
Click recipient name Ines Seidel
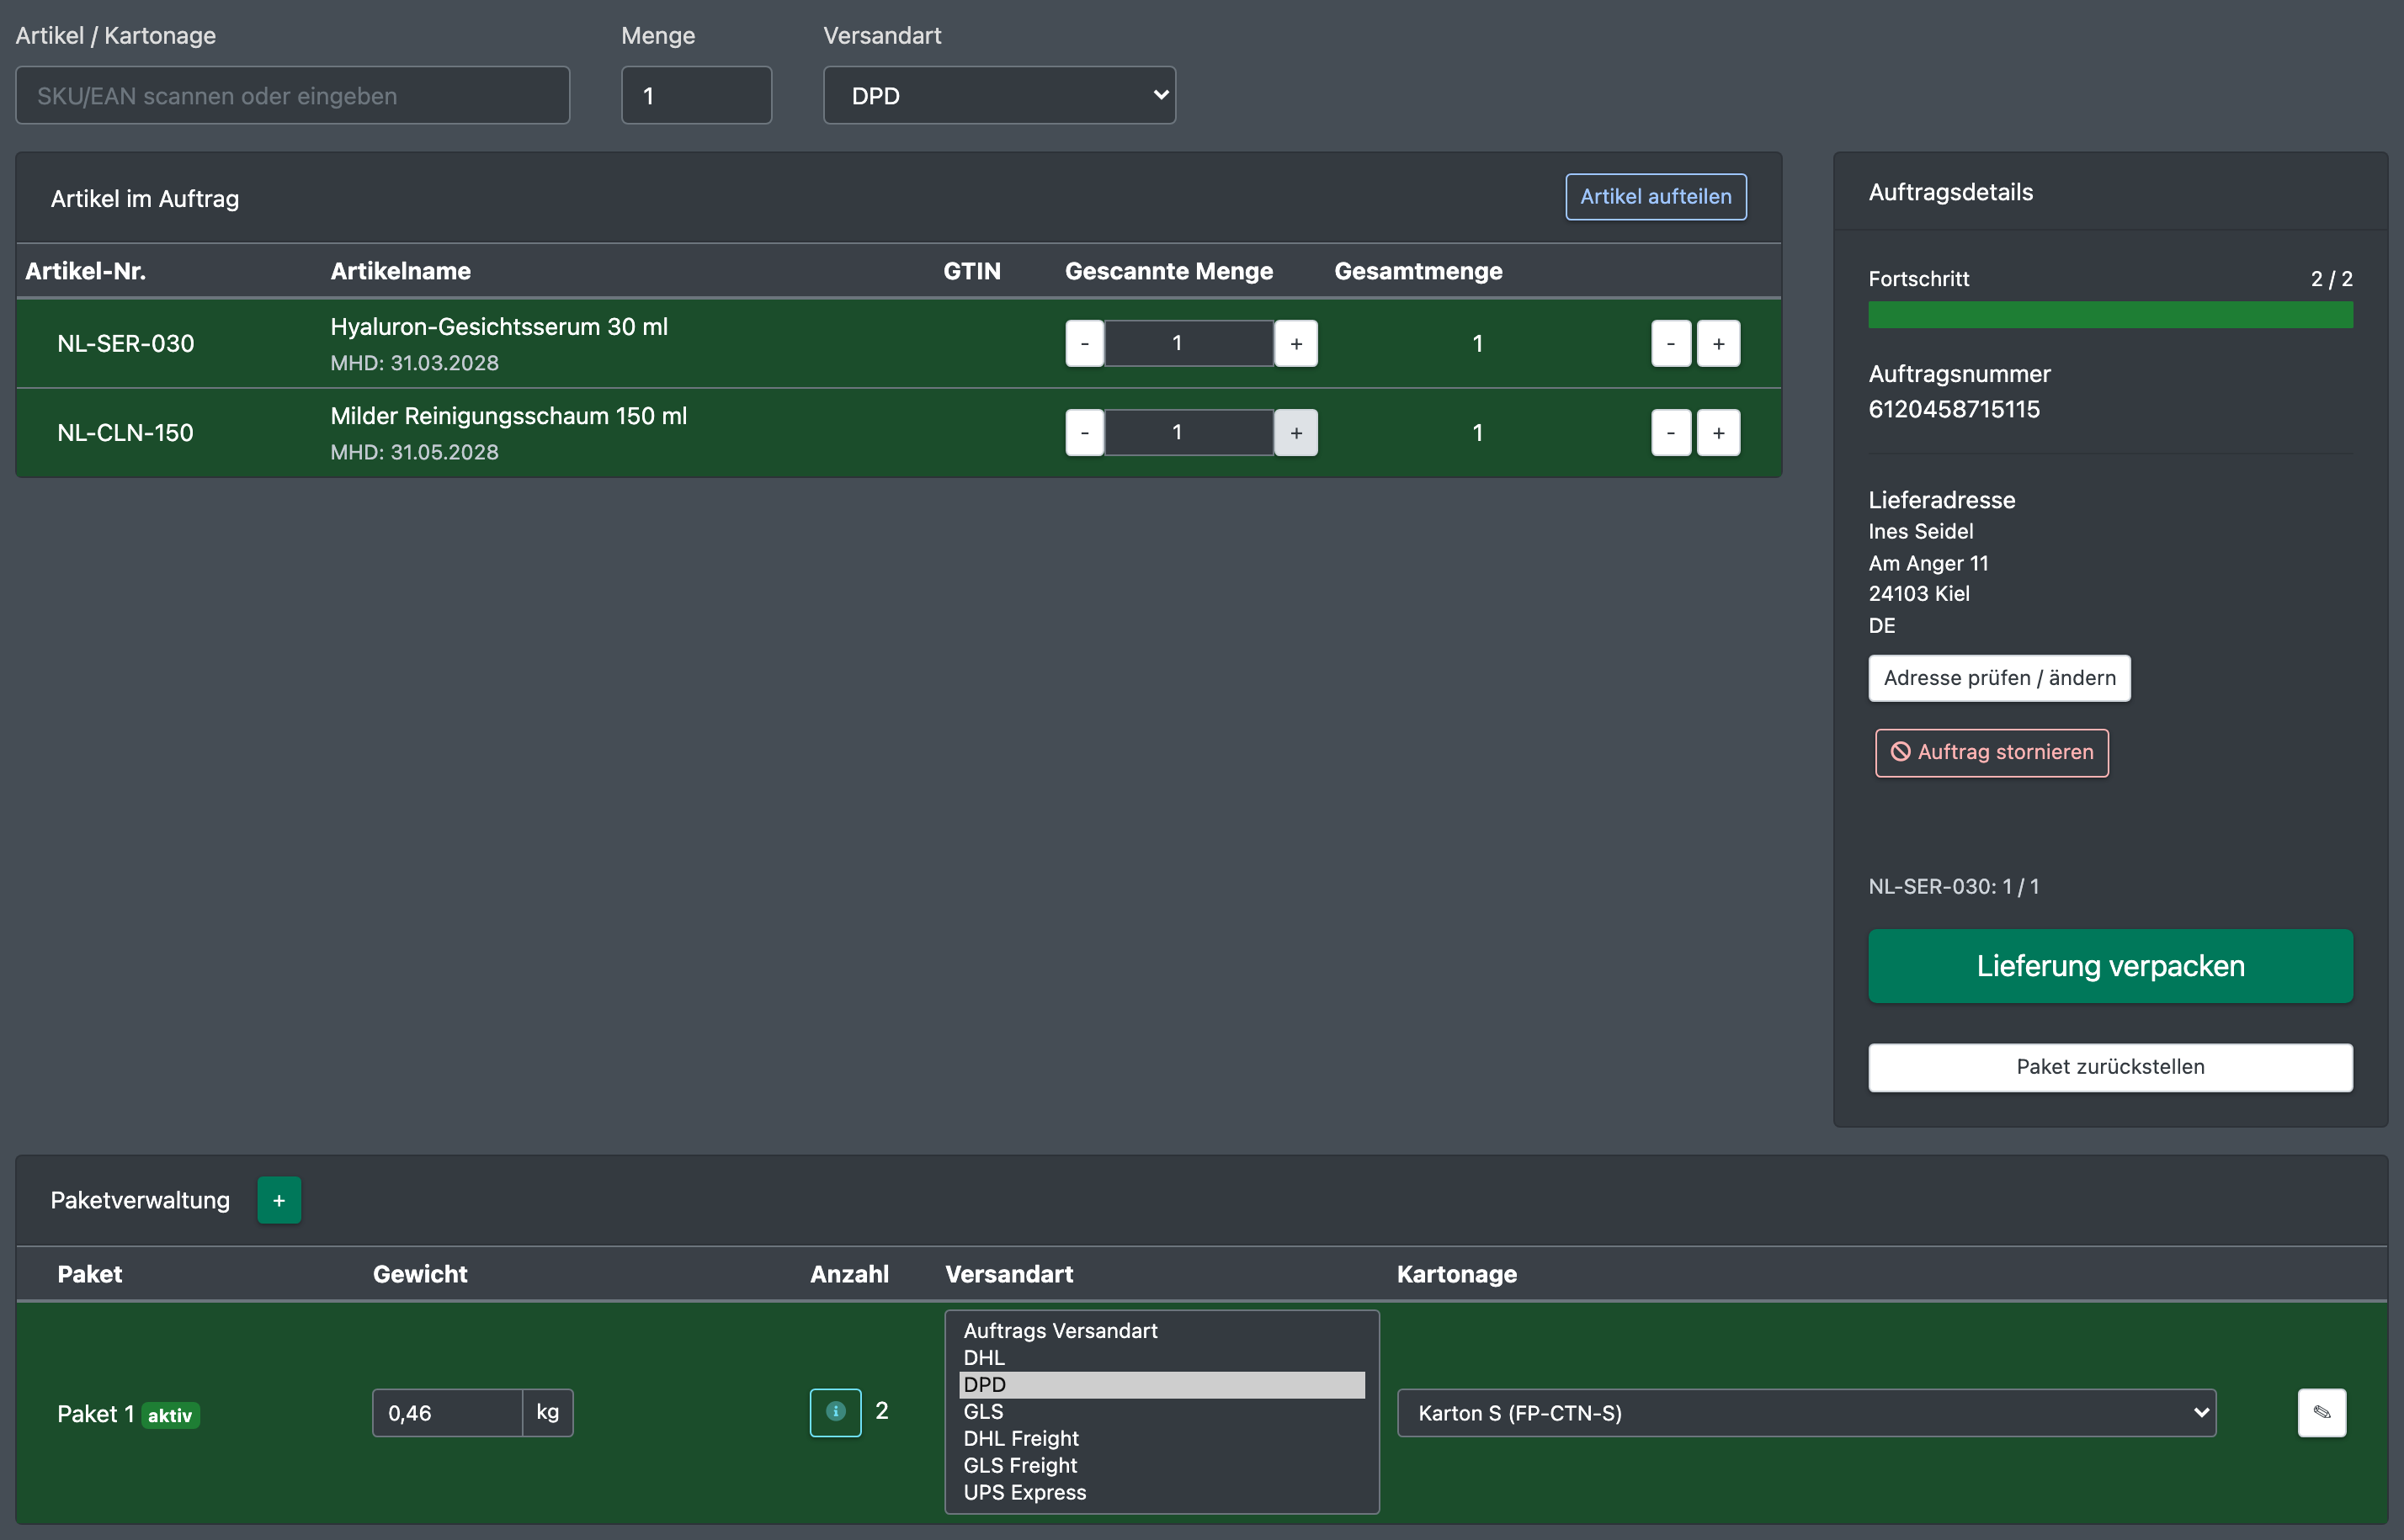[1920, 531]
